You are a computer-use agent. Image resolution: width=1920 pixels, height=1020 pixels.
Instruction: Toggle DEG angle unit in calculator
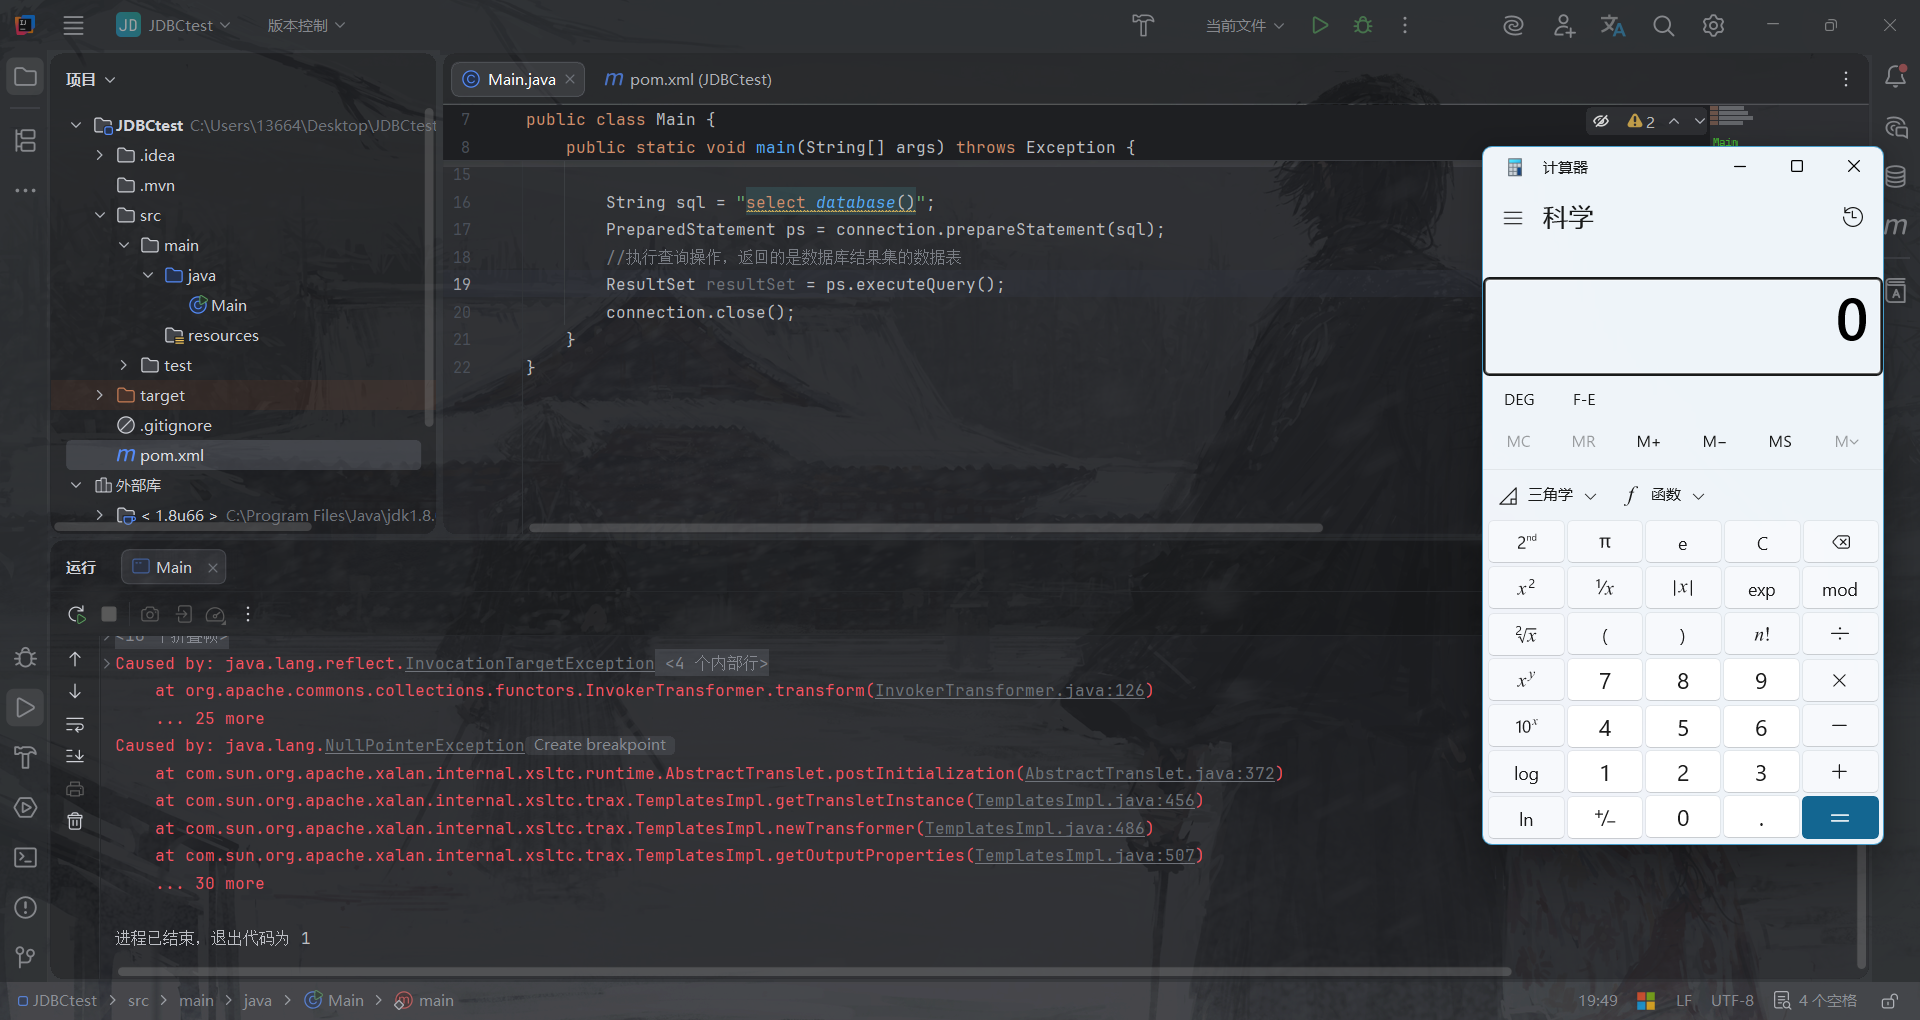pos(1518,400)
